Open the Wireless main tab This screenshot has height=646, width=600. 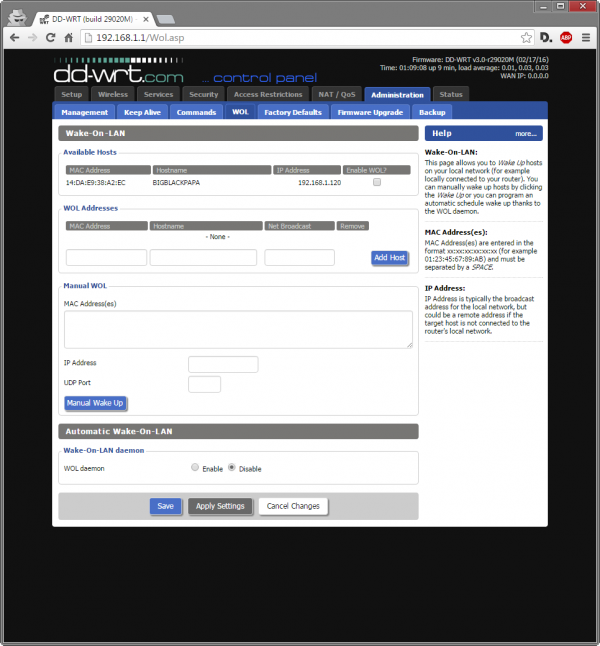point(113,94)
